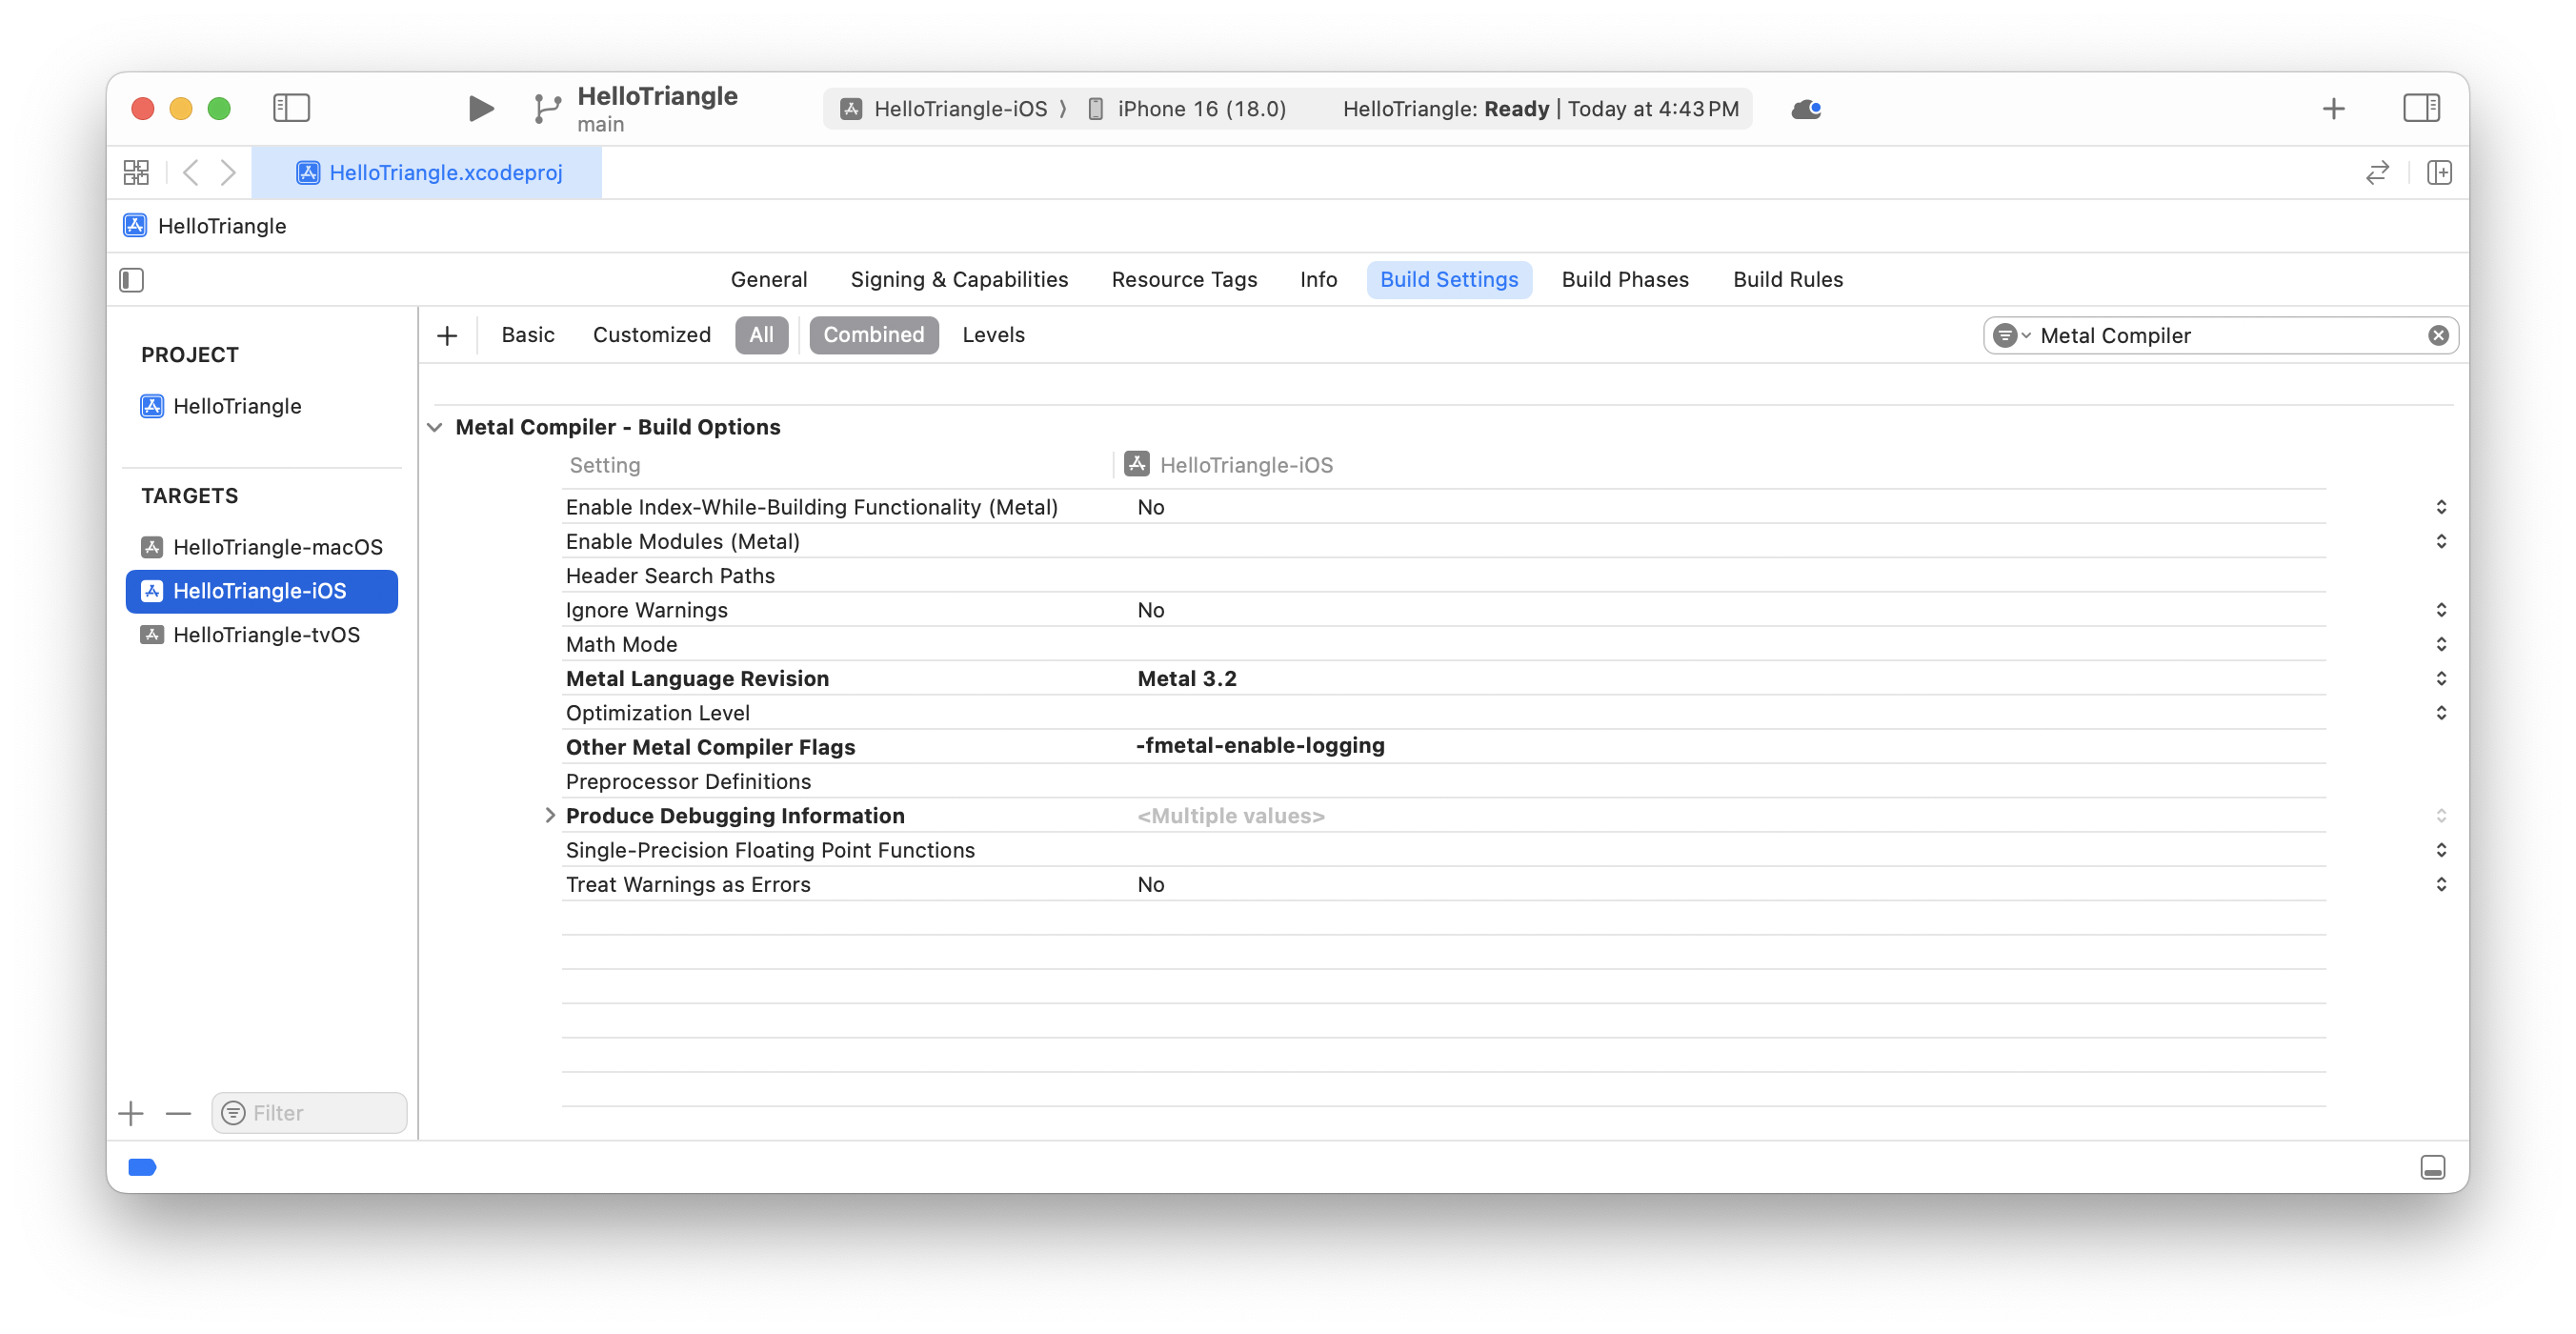
Task: Remove the selected target with minus button
Action: coord(178,1113)
